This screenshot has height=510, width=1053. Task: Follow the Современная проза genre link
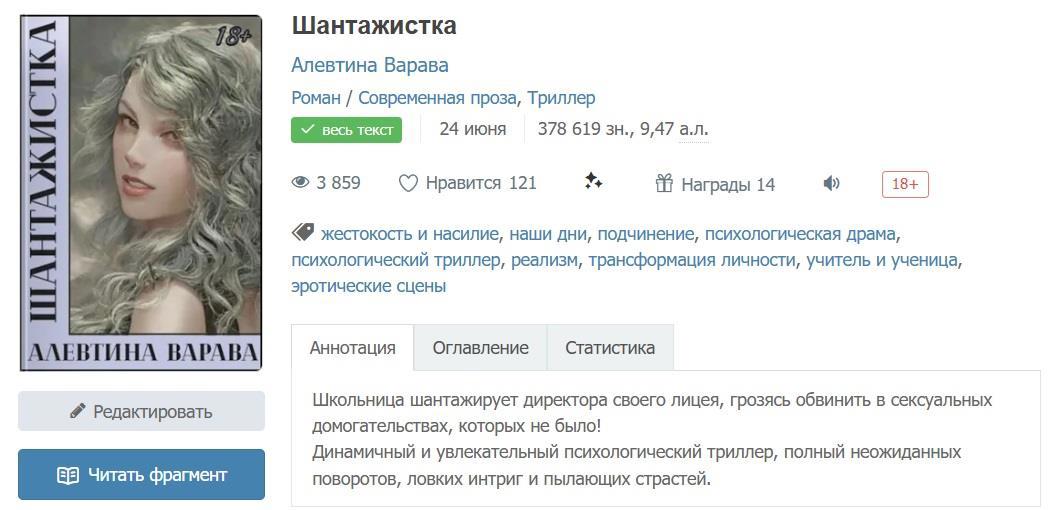437,98
